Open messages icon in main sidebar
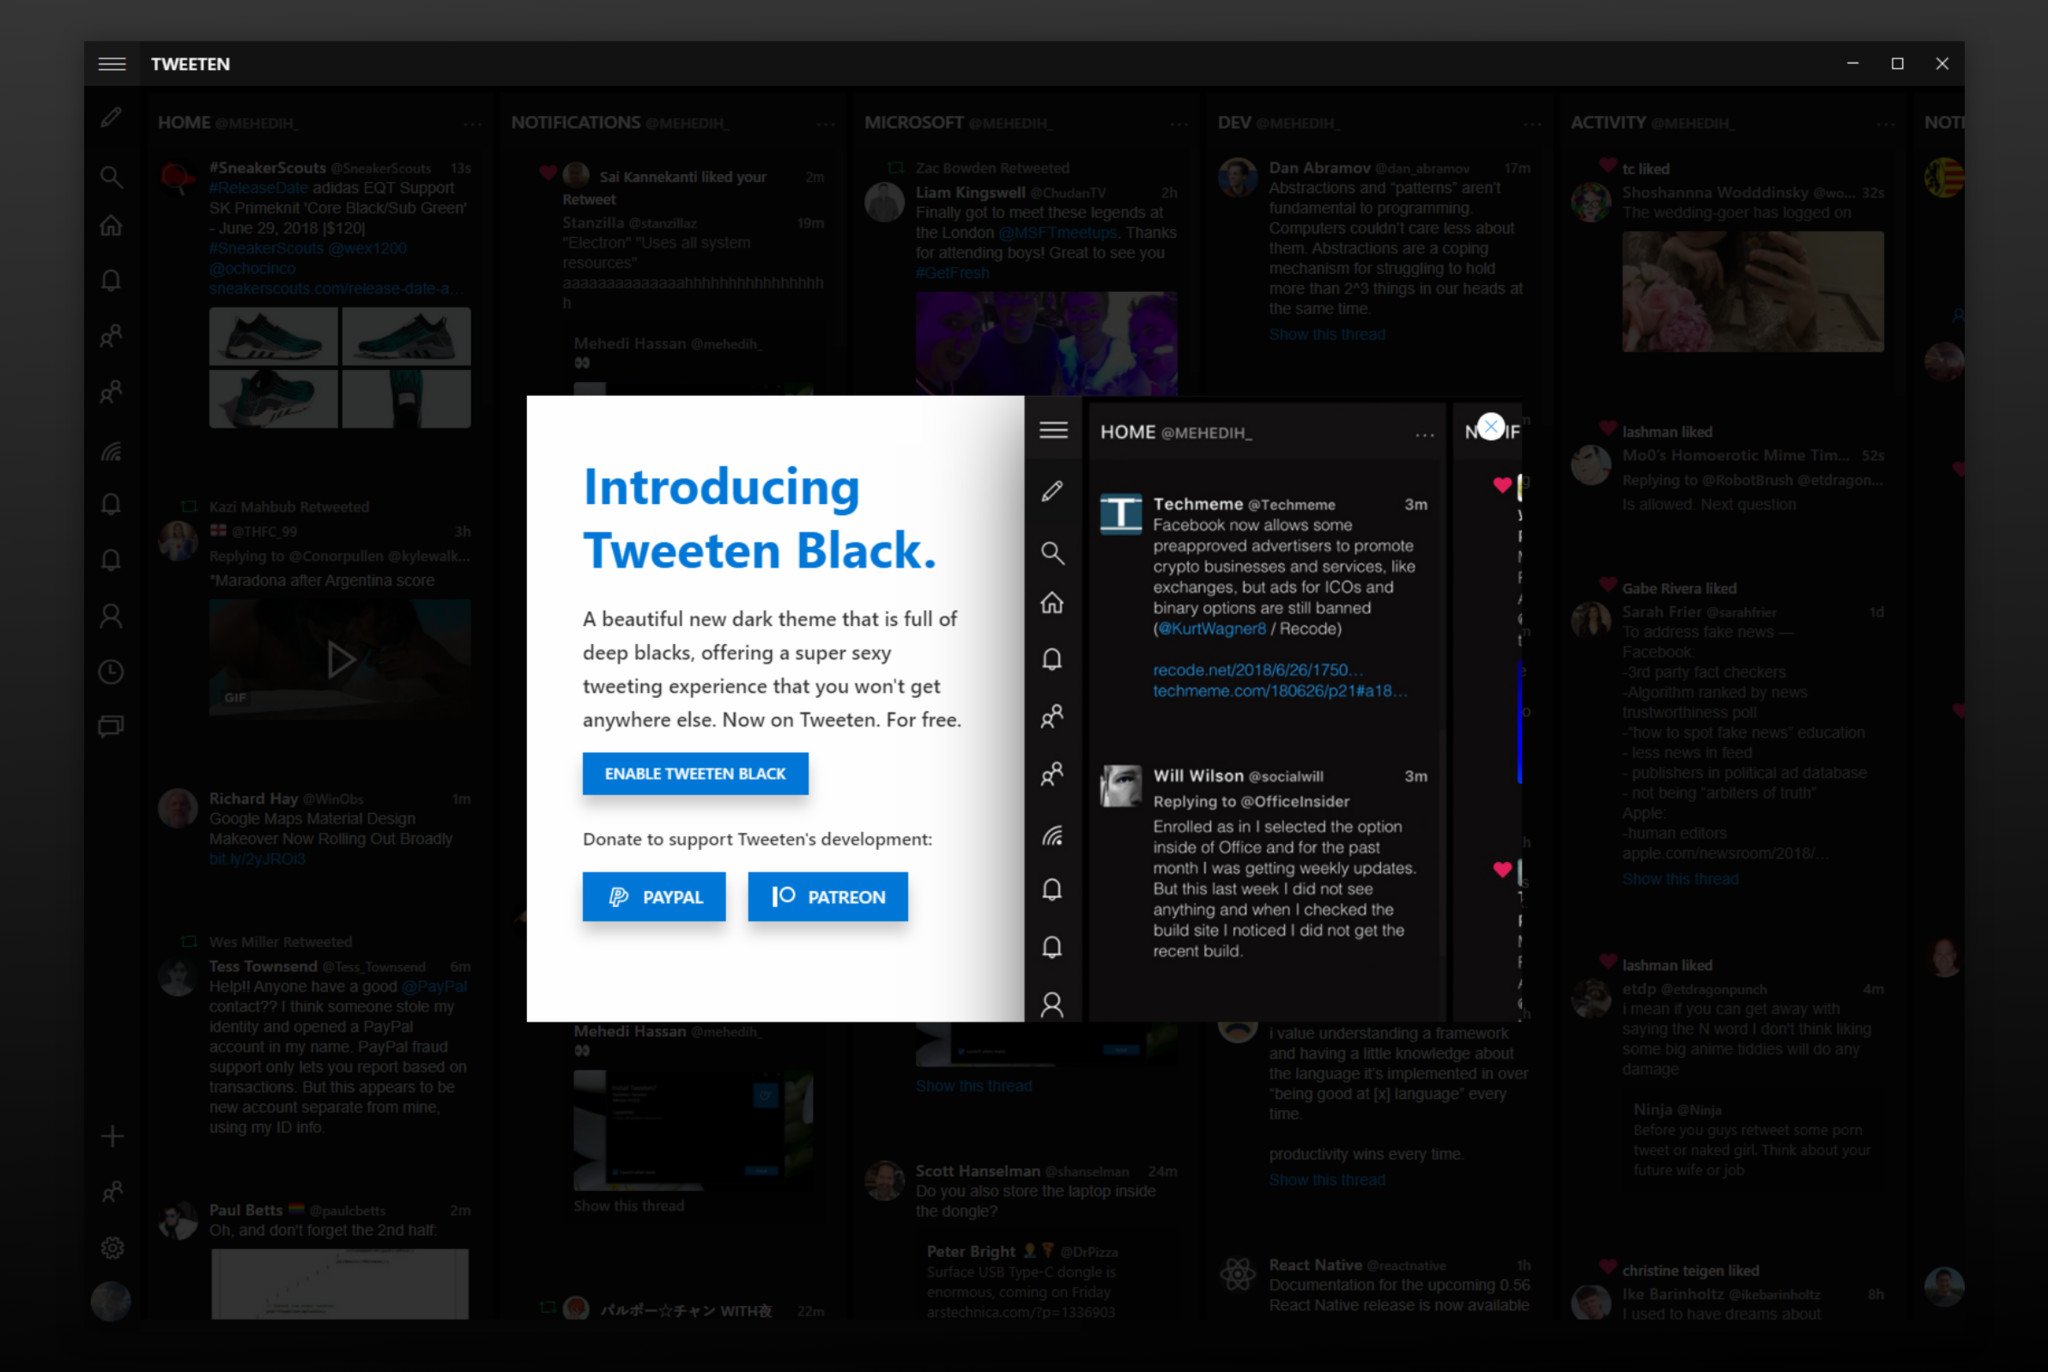The width and height of the screenshot is (2048, 1372). (111, 726)
